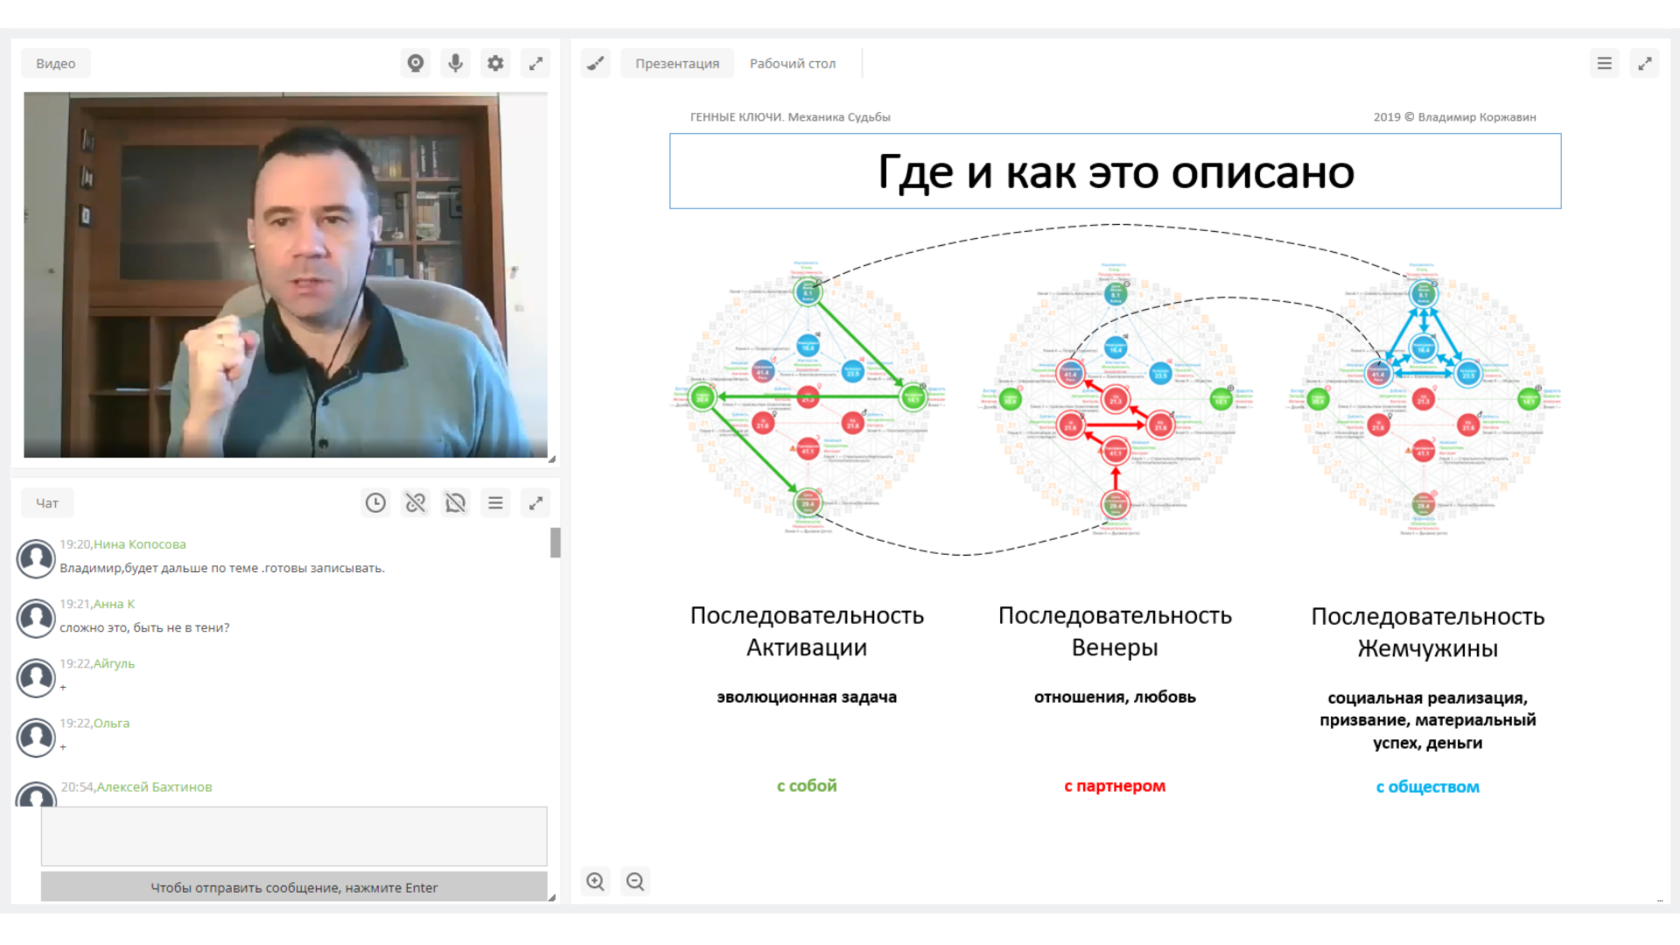Open the presentation hamburger menu
The width and height of the screenshot is (1680, 945).
pos(1604,63)
